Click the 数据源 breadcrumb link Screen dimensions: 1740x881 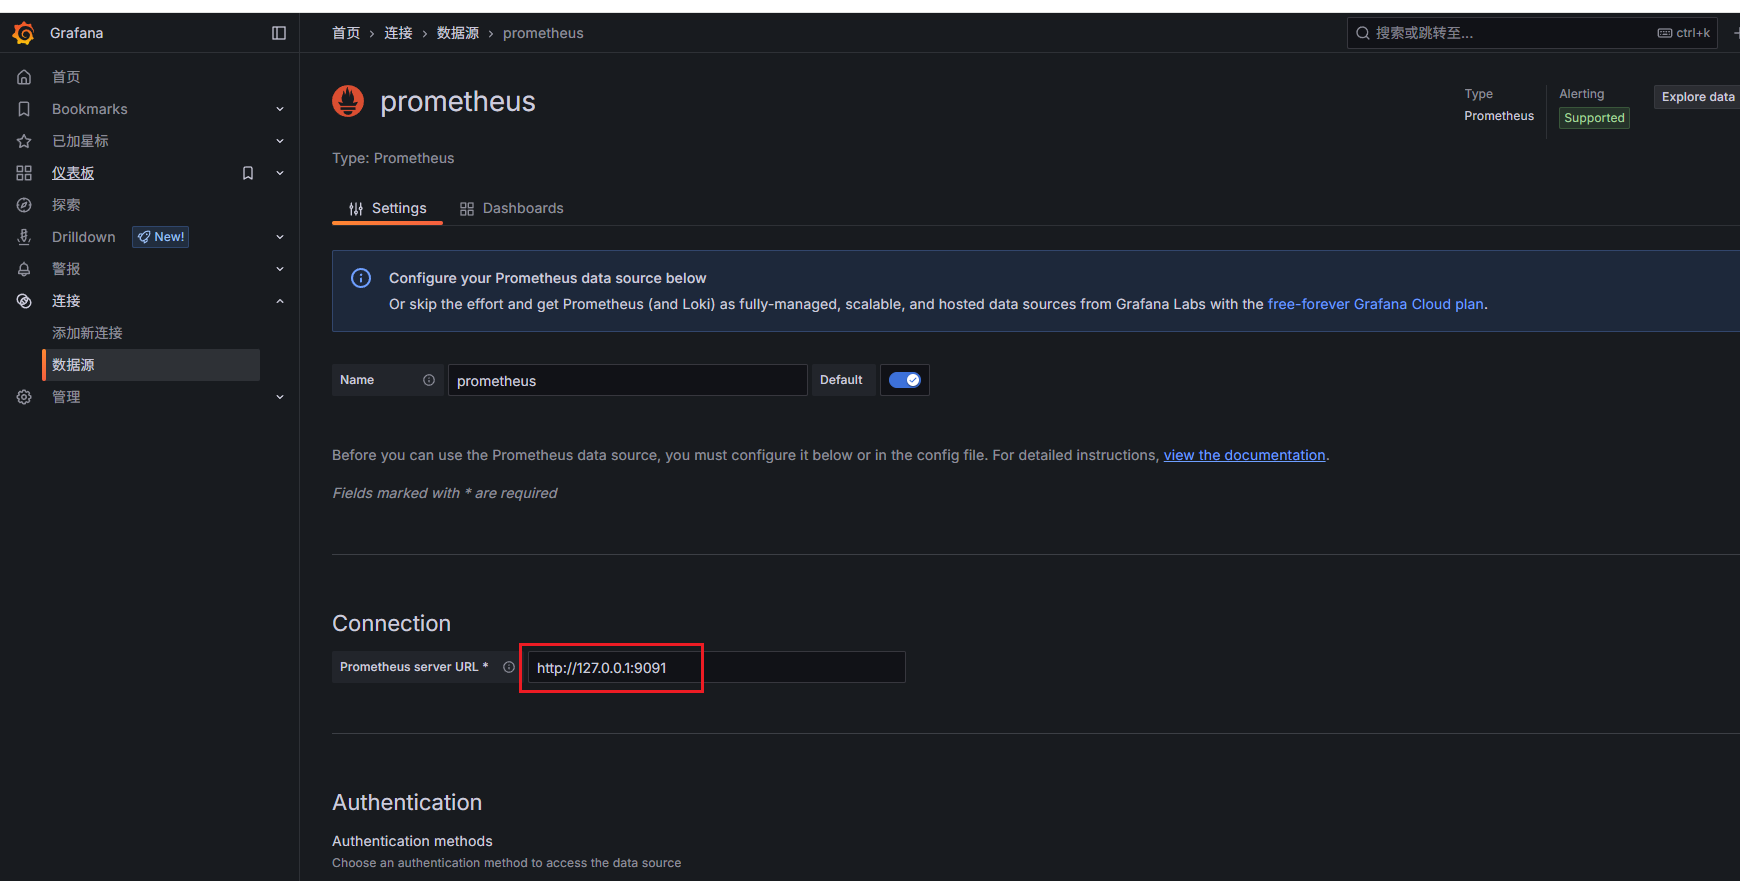click(x=458, y=33)
